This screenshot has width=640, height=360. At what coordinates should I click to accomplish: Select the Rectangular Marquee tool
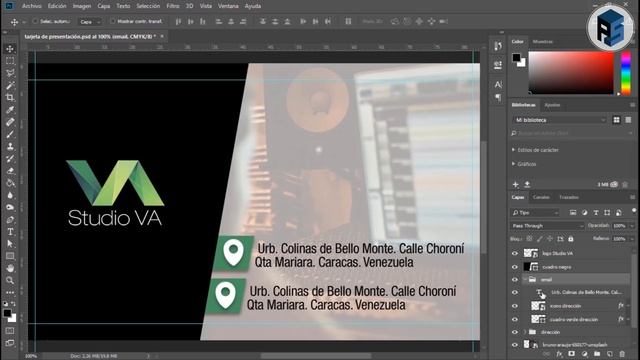(10, 61)
